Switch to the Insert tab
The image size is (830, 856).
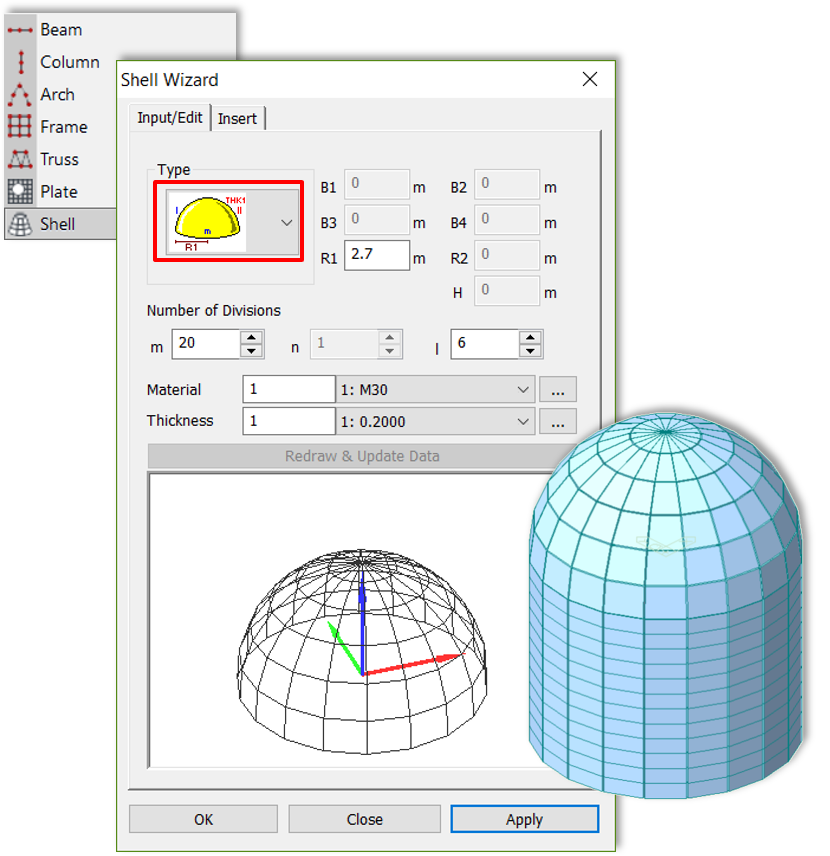237,118
